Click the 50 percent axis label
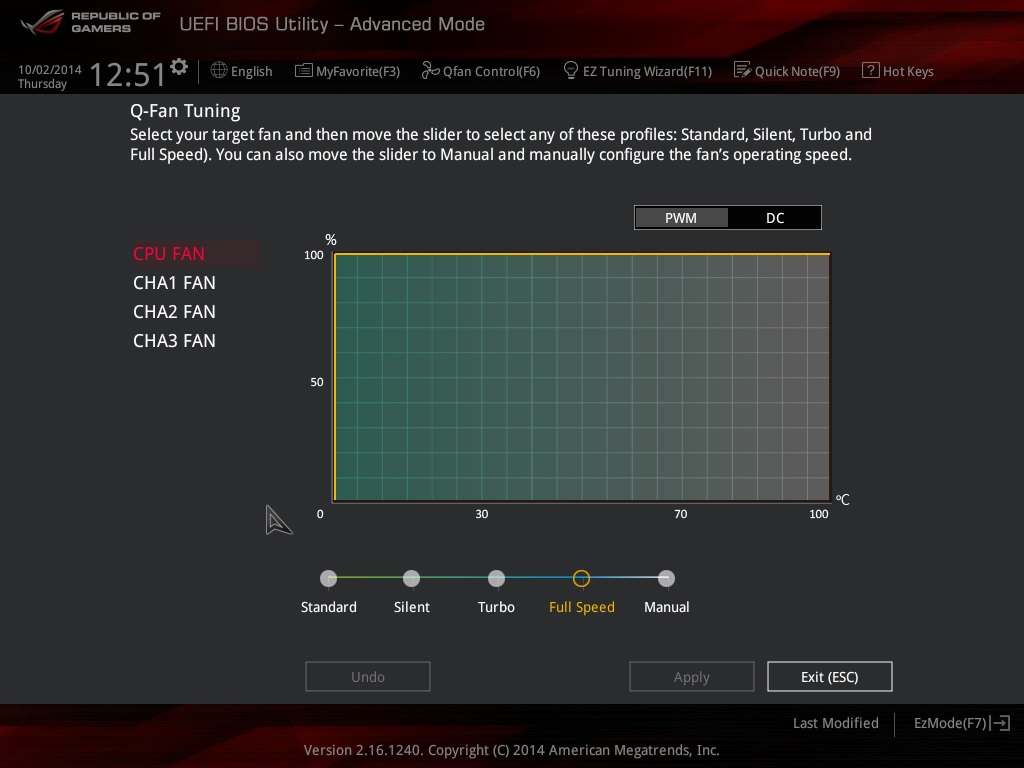 click(316, 382)
